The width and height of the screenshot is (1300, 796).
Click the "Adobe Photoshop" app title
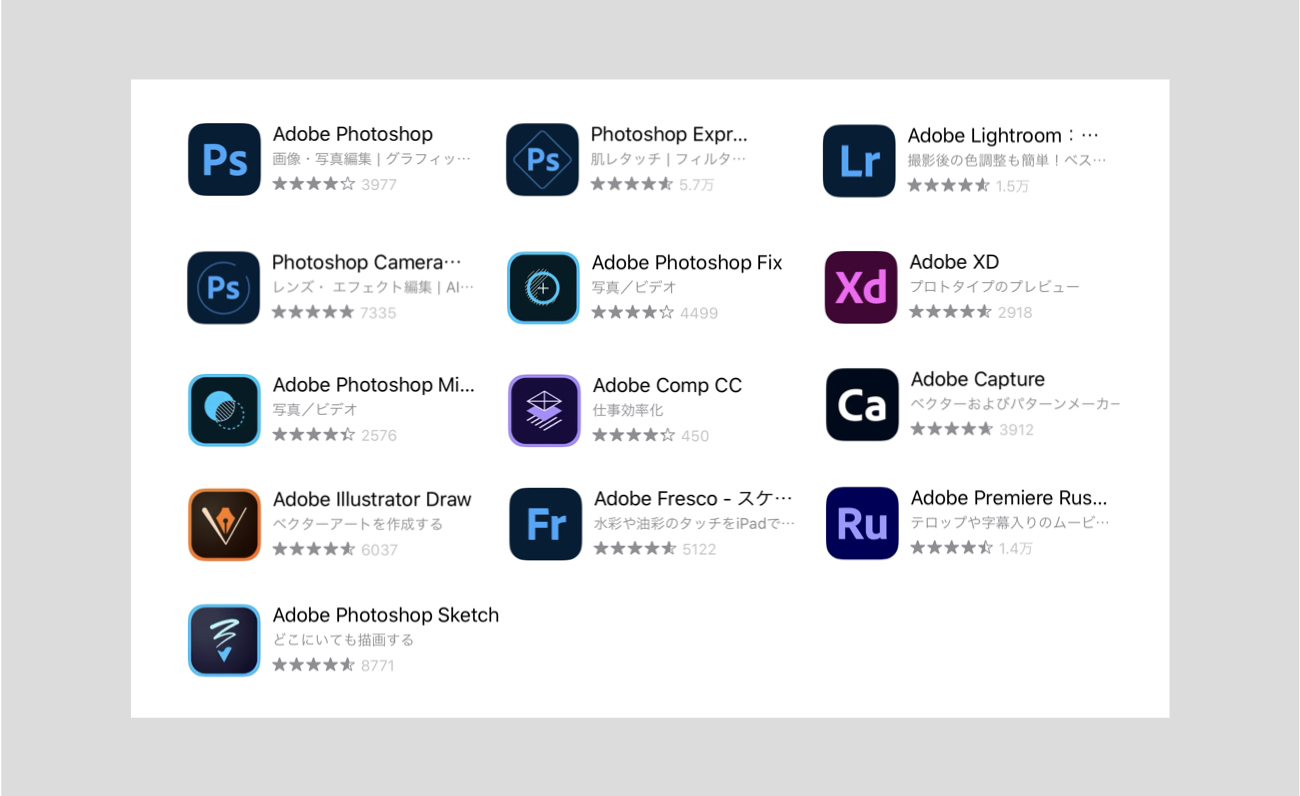pyautogui.click(x=353, y=134)
